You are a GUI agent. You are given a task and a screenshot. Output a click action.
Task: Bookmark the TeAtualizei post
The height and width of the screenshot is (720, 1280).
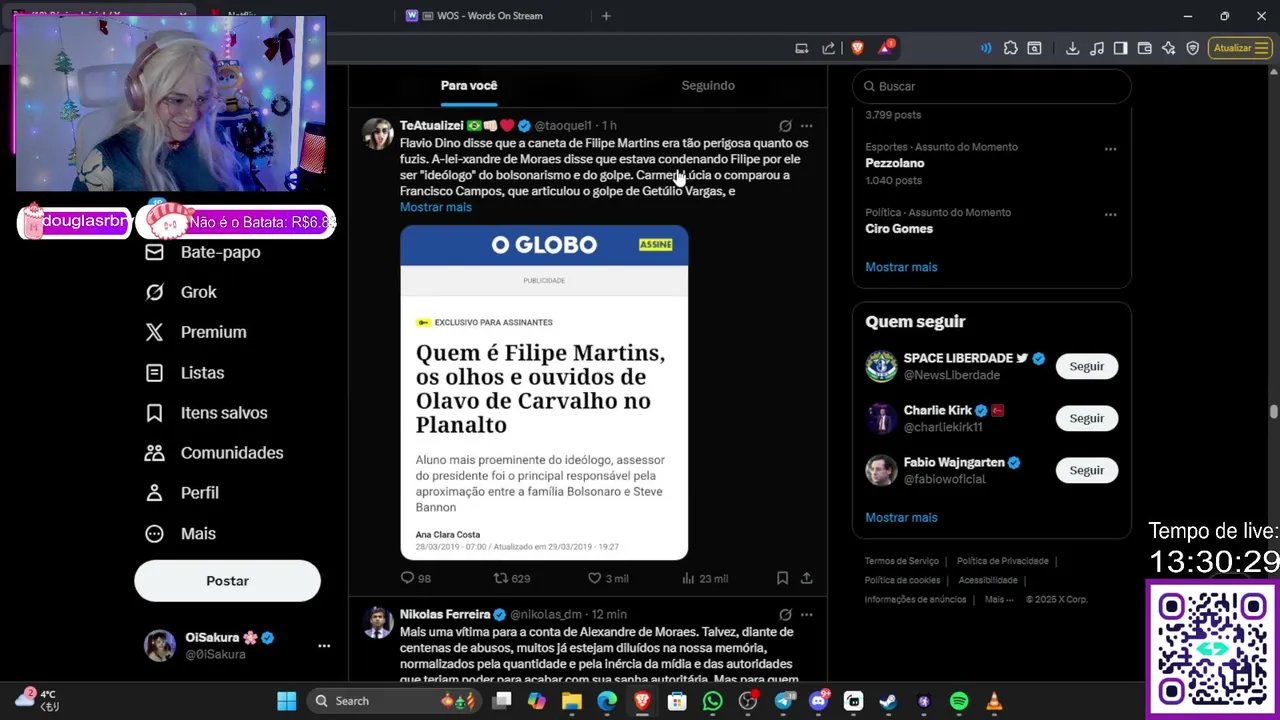coord(782,578)
